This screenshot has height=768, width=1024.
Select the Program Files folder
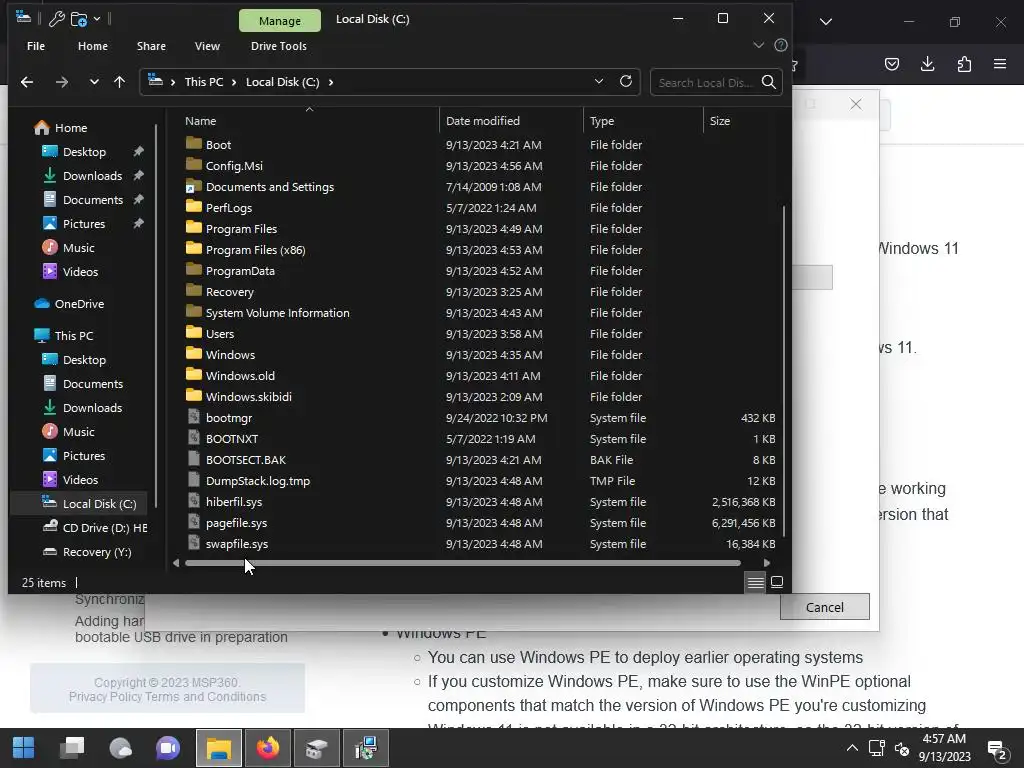241,229
